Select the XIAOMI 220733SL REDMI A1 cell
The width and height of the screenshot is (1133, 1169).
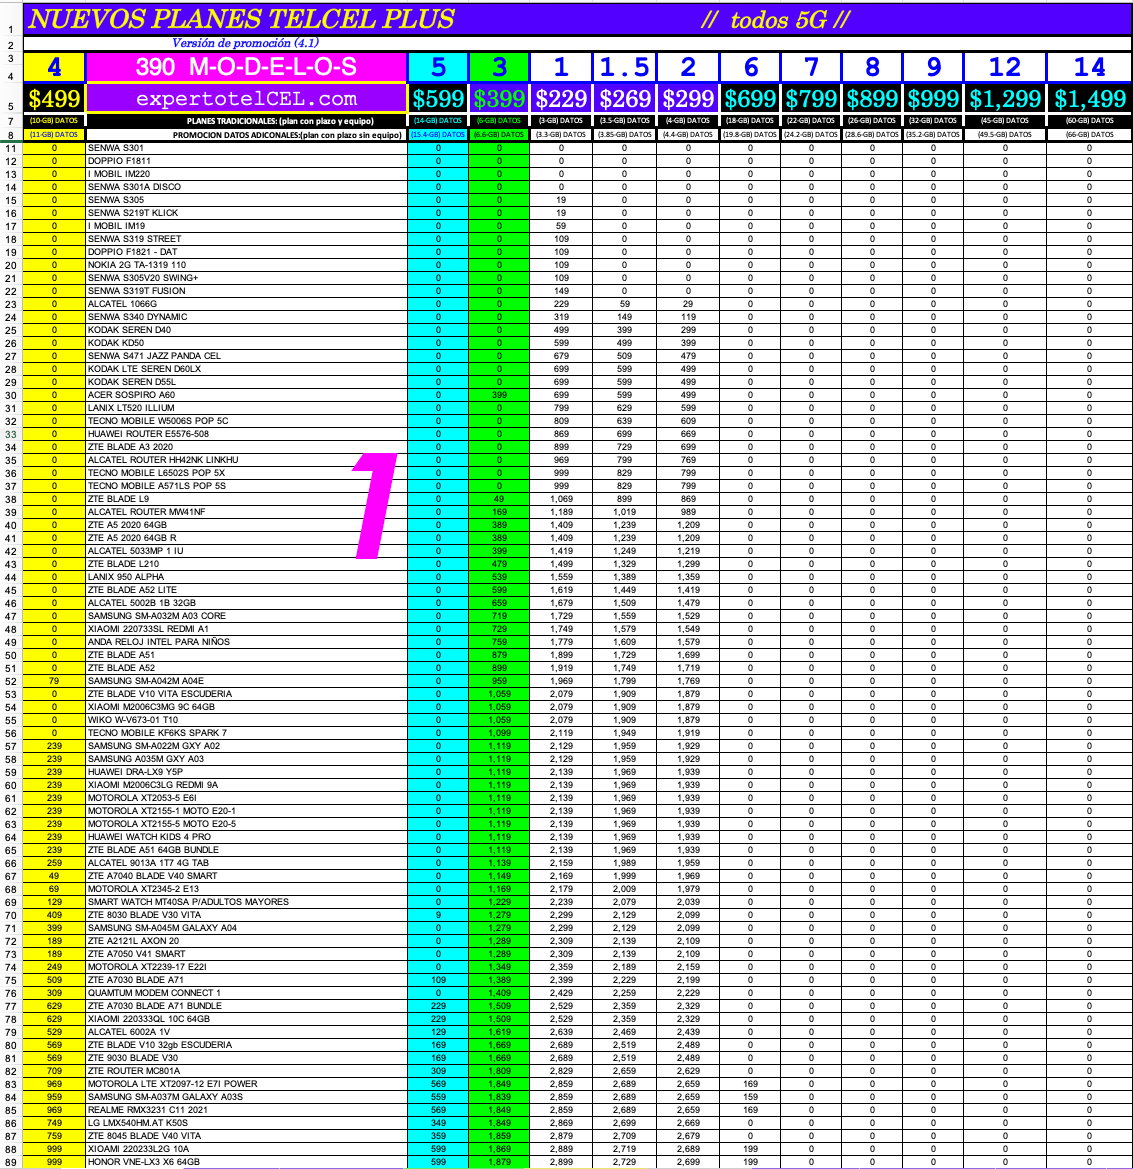coord(246,629)
